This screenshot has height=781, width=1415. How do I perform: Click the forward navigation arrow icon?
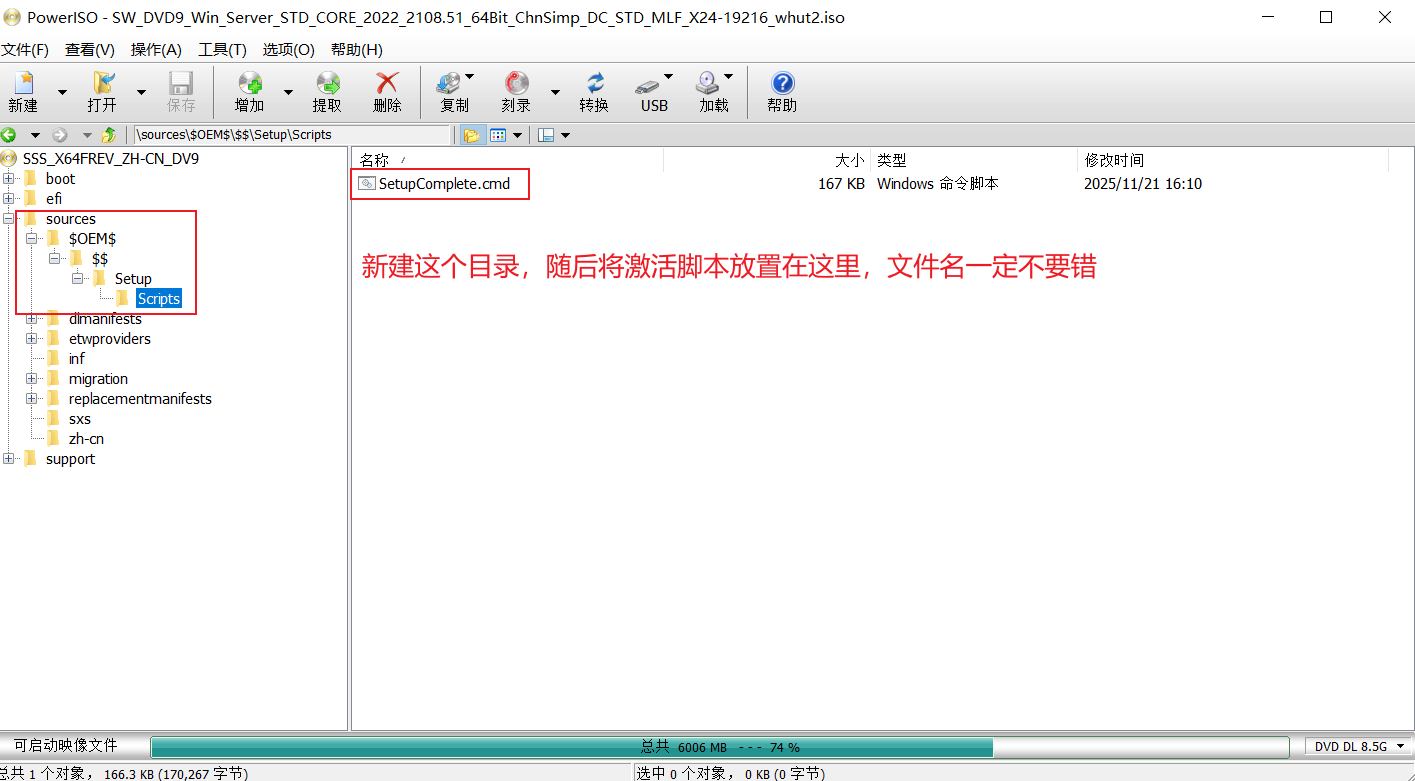[x=60, y=135]
